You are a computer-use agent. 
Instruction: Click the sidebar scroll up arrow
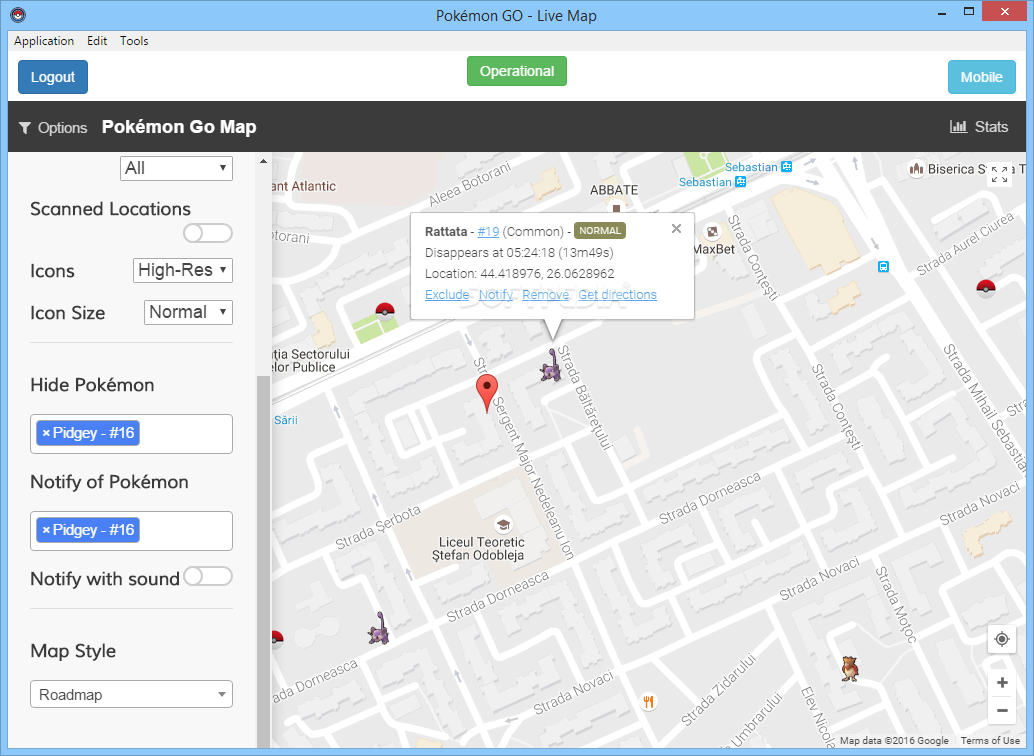coord(263,161)
